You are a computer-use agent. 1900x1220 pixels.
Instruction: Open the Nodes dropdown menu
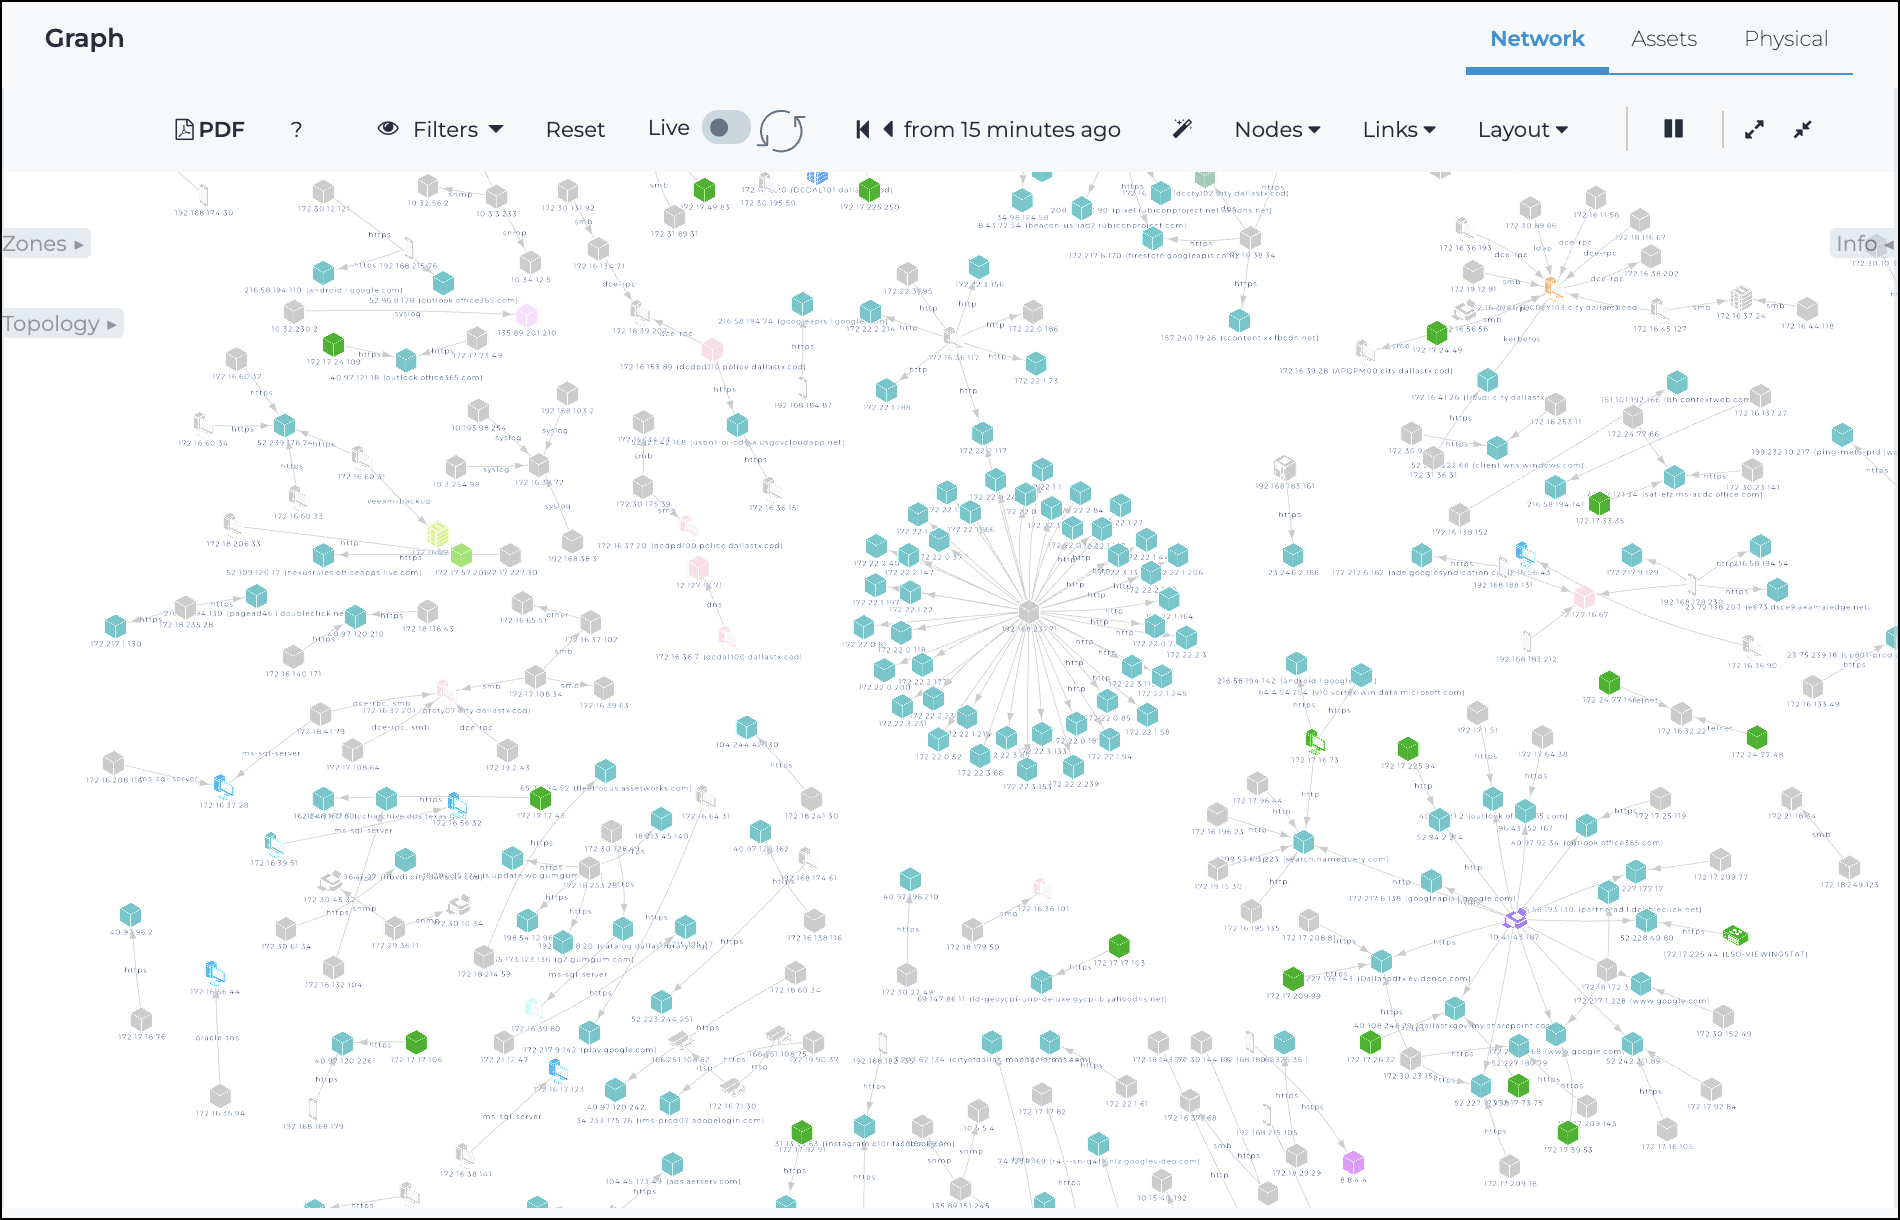tap(1277, 129)
